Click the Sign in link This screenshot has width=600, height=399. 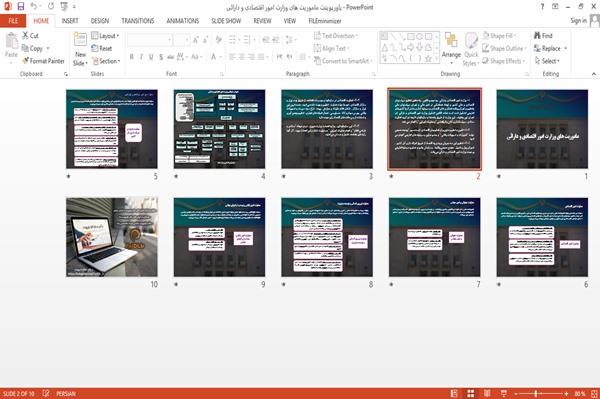[x=579, y=21]
